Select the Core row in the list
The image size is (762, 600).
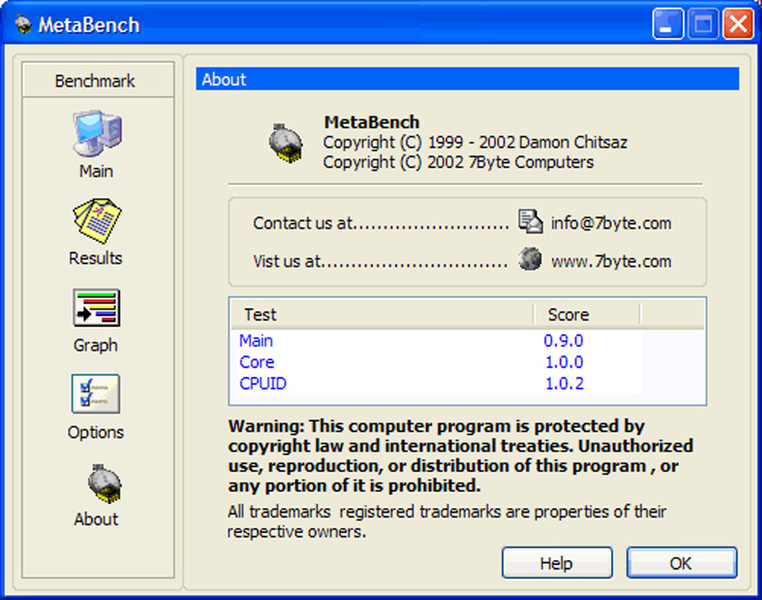[437, 362]
